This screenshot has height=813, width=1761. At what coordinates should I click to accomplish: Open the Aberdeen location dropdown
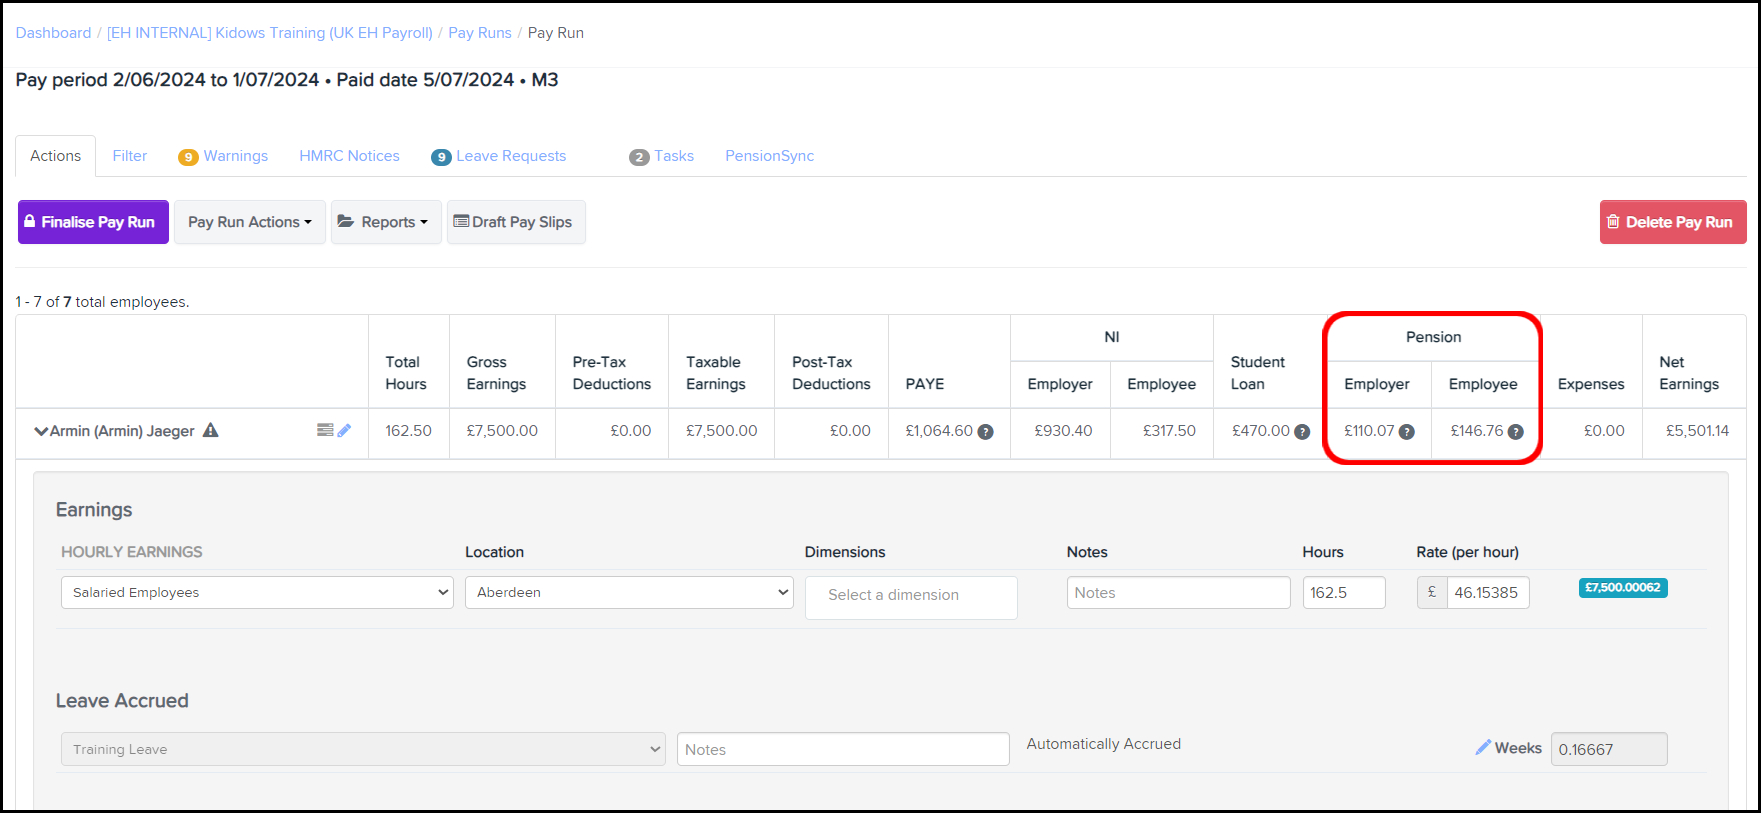coord(629,592)
